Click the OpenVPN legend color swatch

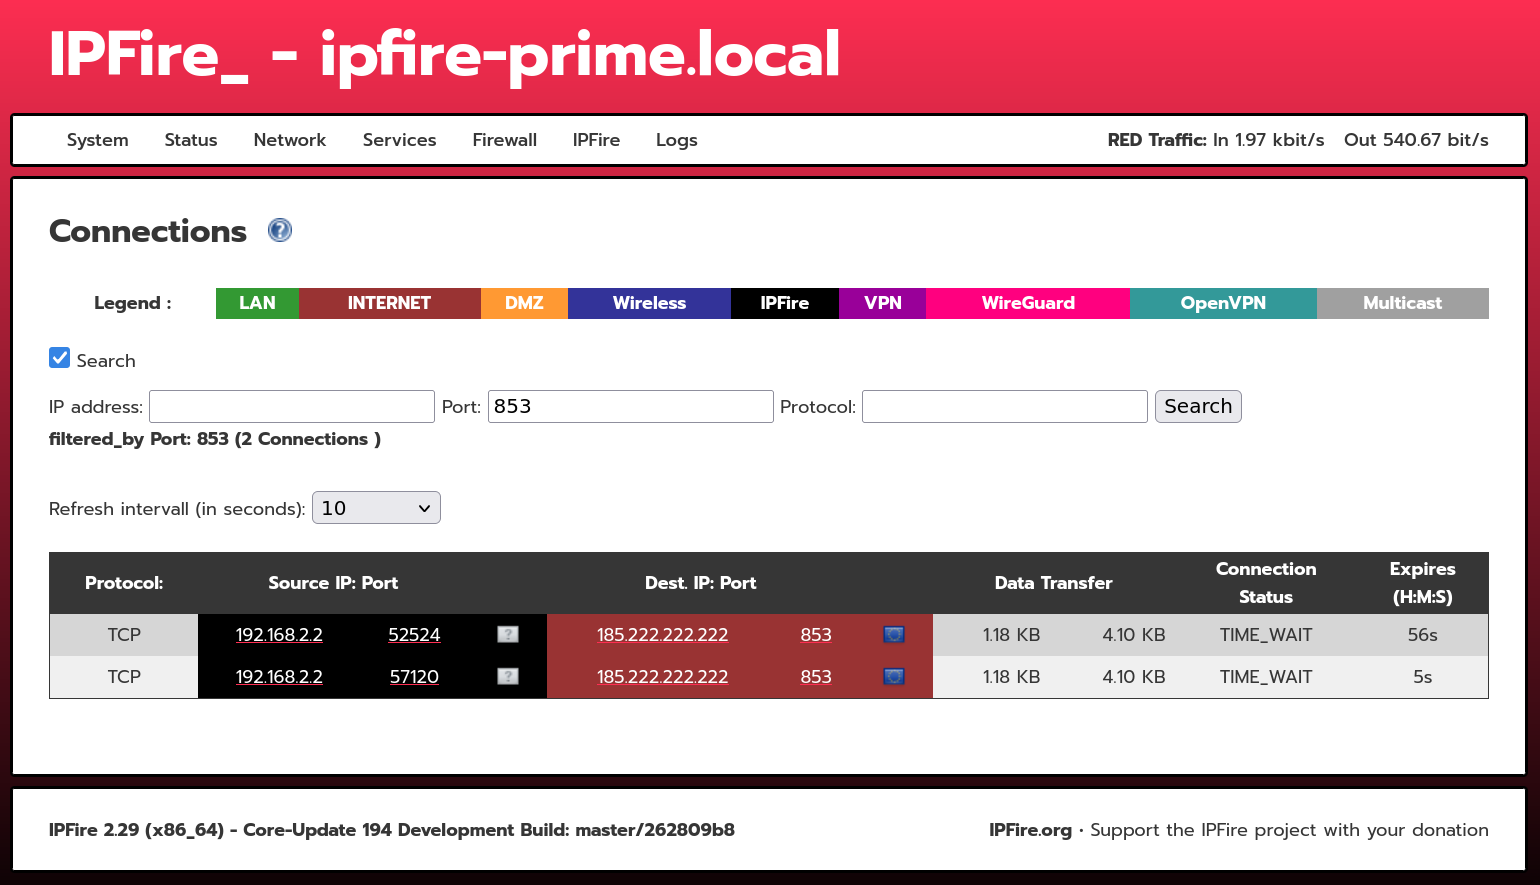[1223, 303]
